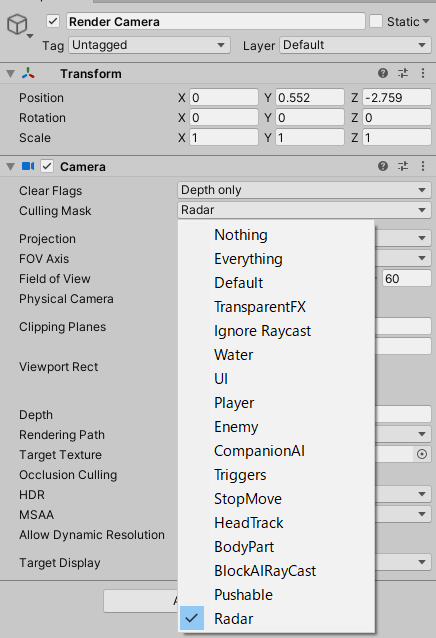This screenshot has width=436, height=638.
Task: Open Camera preset settings icon
Action: coord(403,166)
